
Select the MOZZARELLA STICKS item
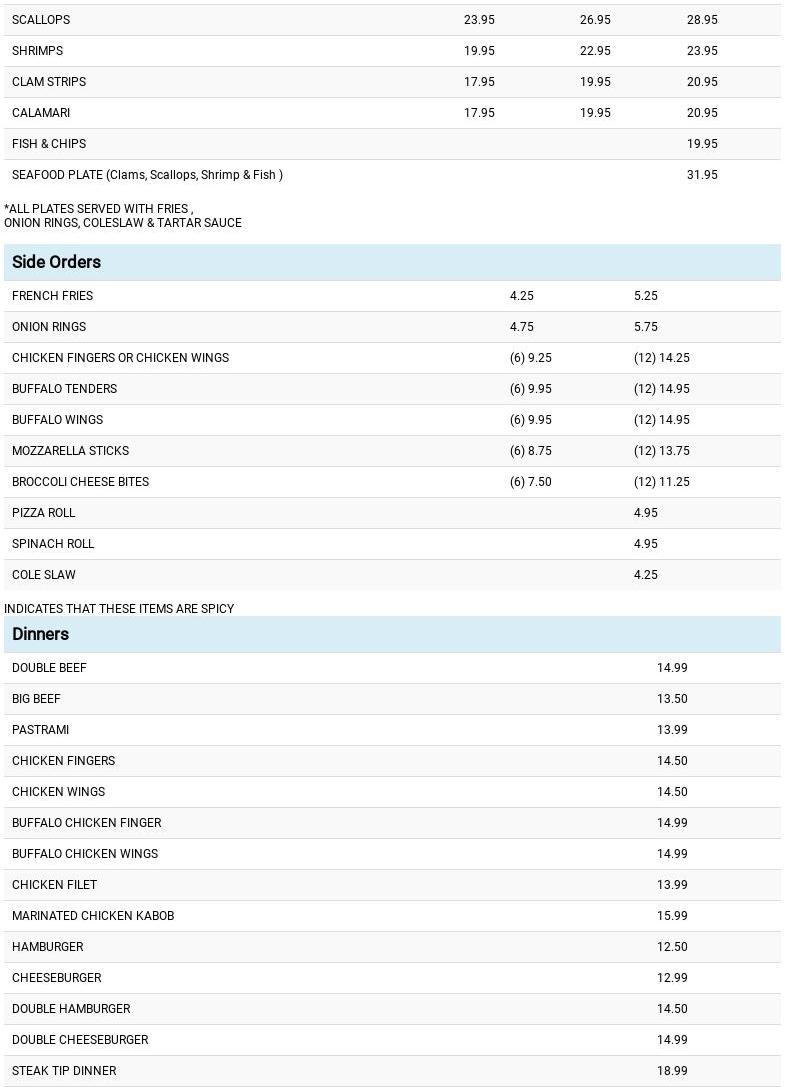tap(70, 451)
